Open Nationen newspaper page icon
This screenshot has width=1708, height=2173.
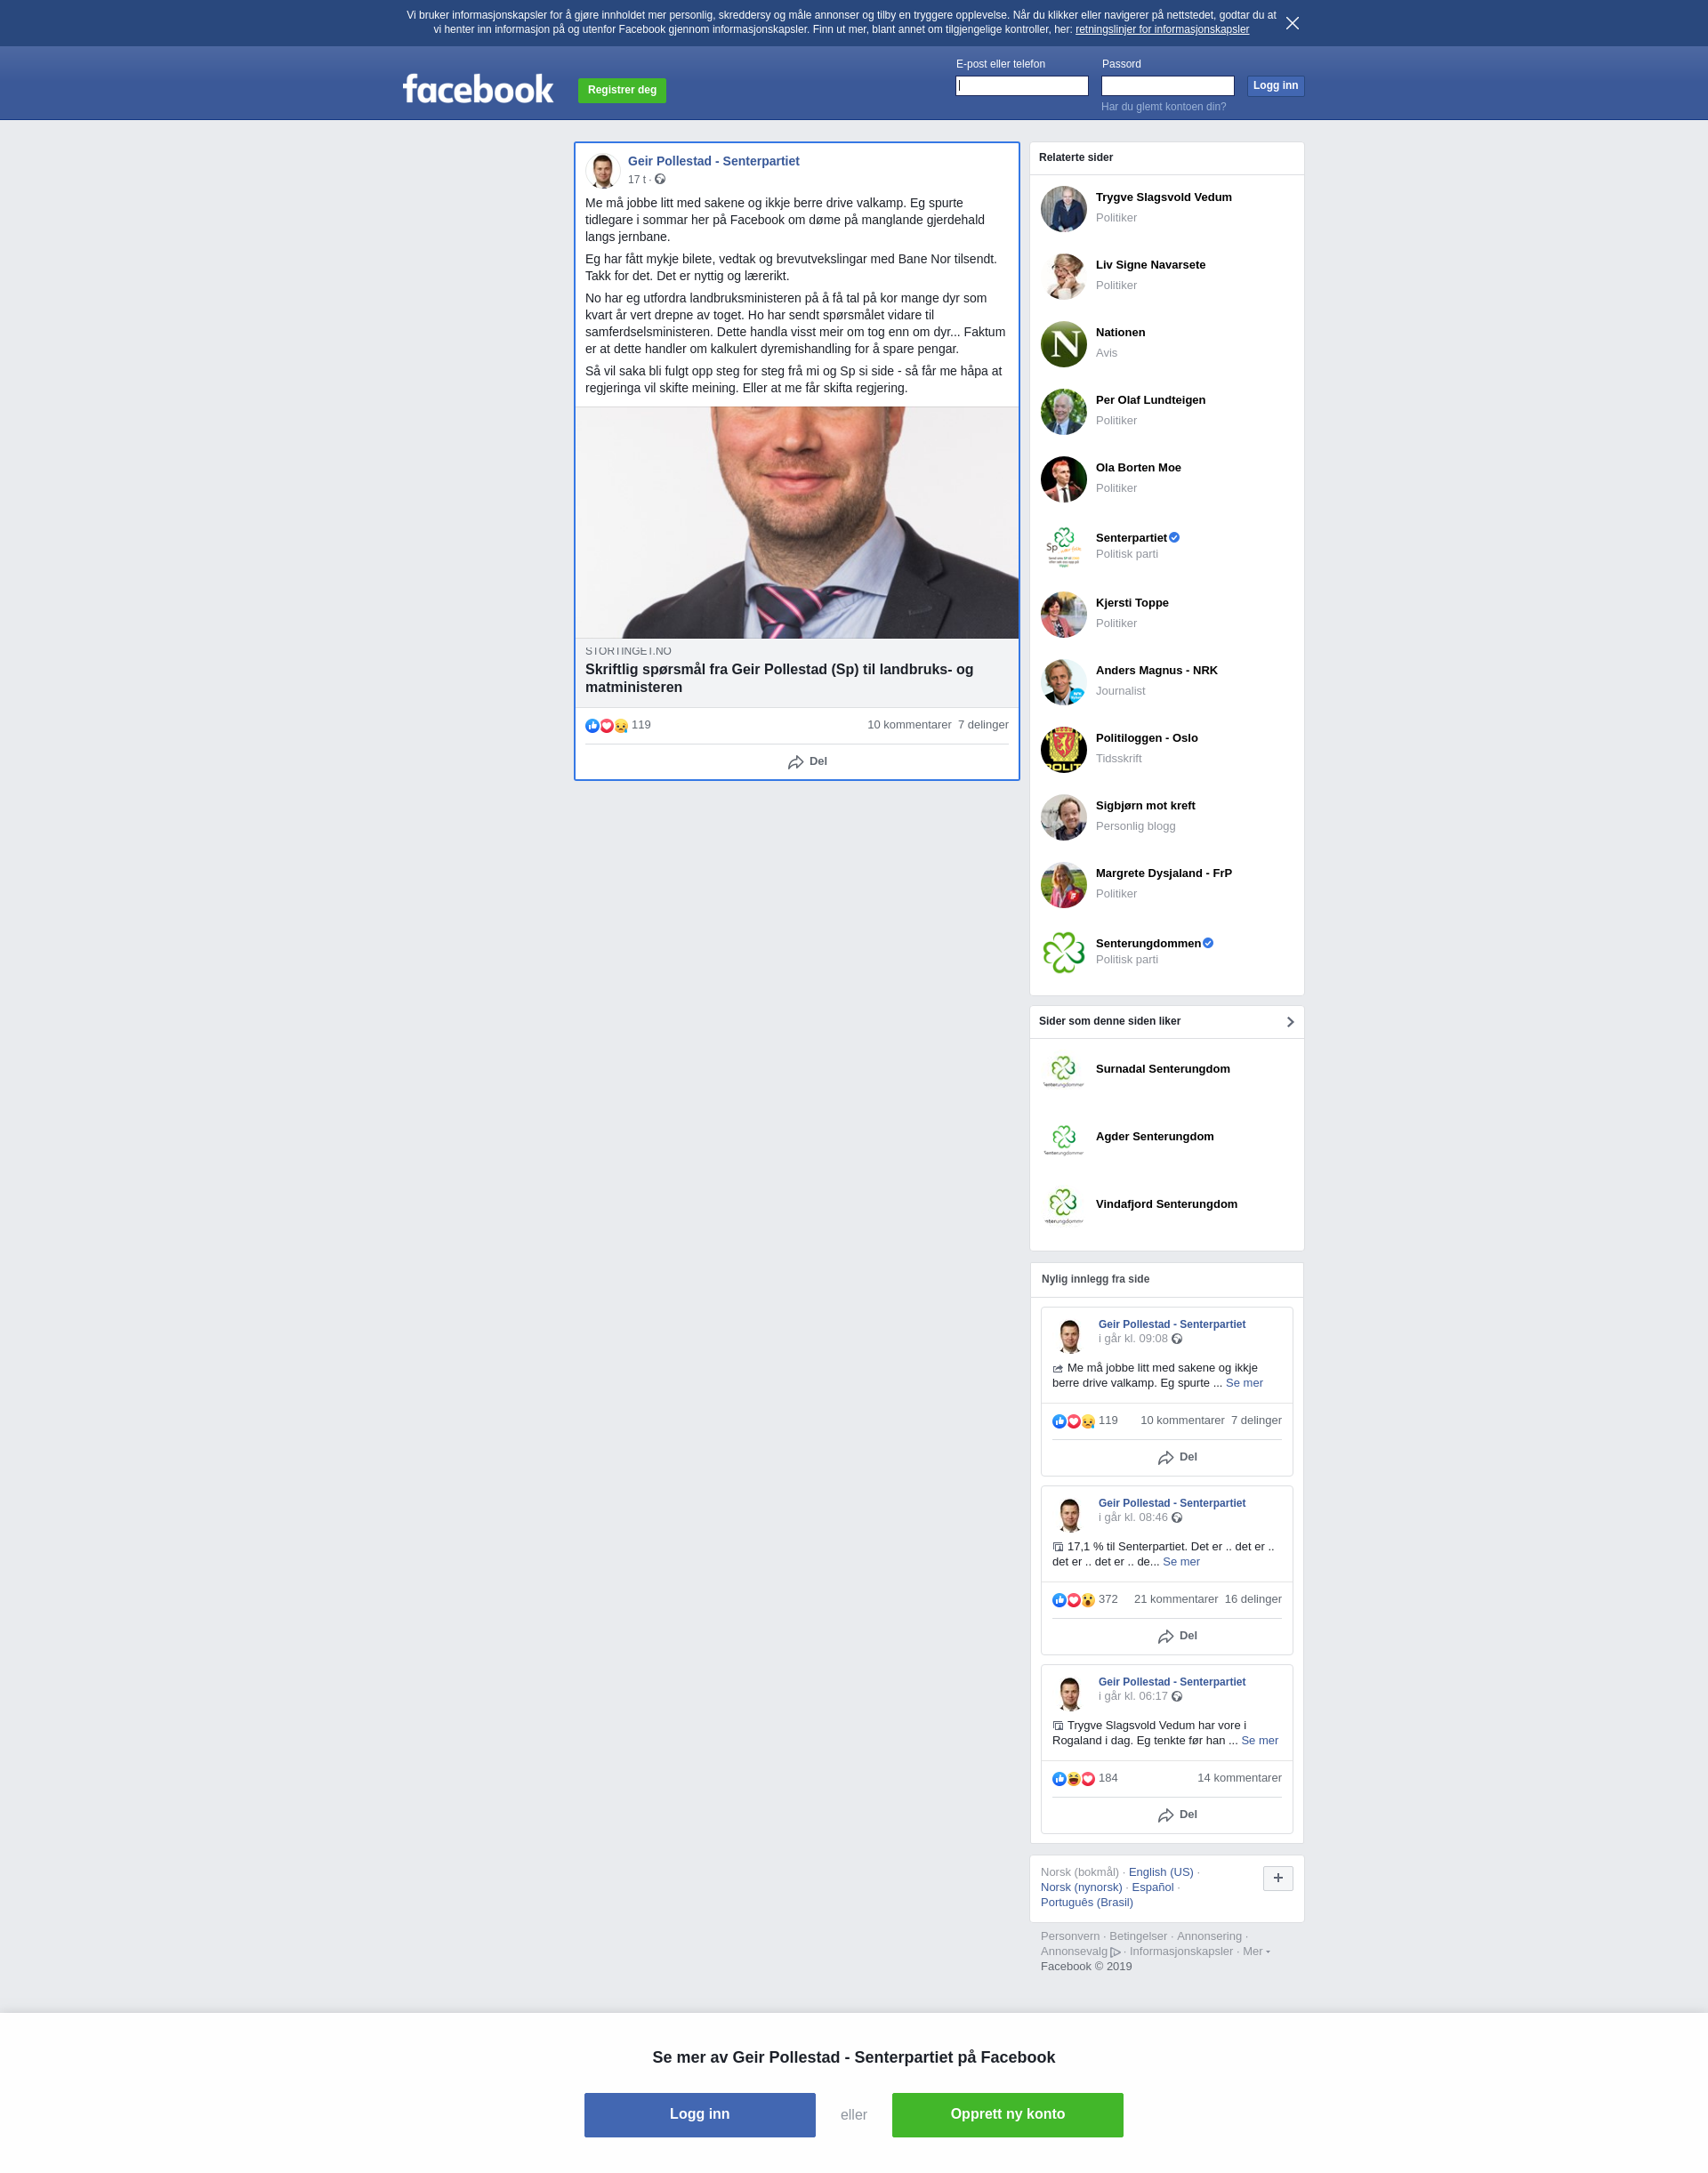[x=1063, y=344]
